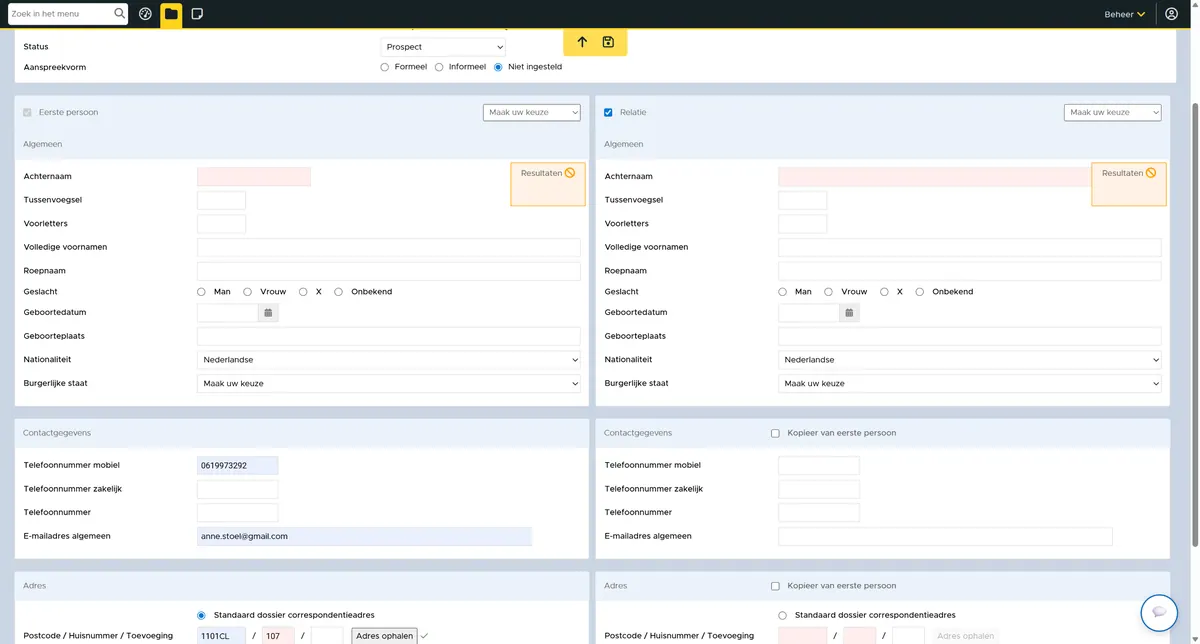The height and width of the screenshot is (644, 1200).
Task: Select Formeel aanspreekvorm
Action: click(385, 67)
